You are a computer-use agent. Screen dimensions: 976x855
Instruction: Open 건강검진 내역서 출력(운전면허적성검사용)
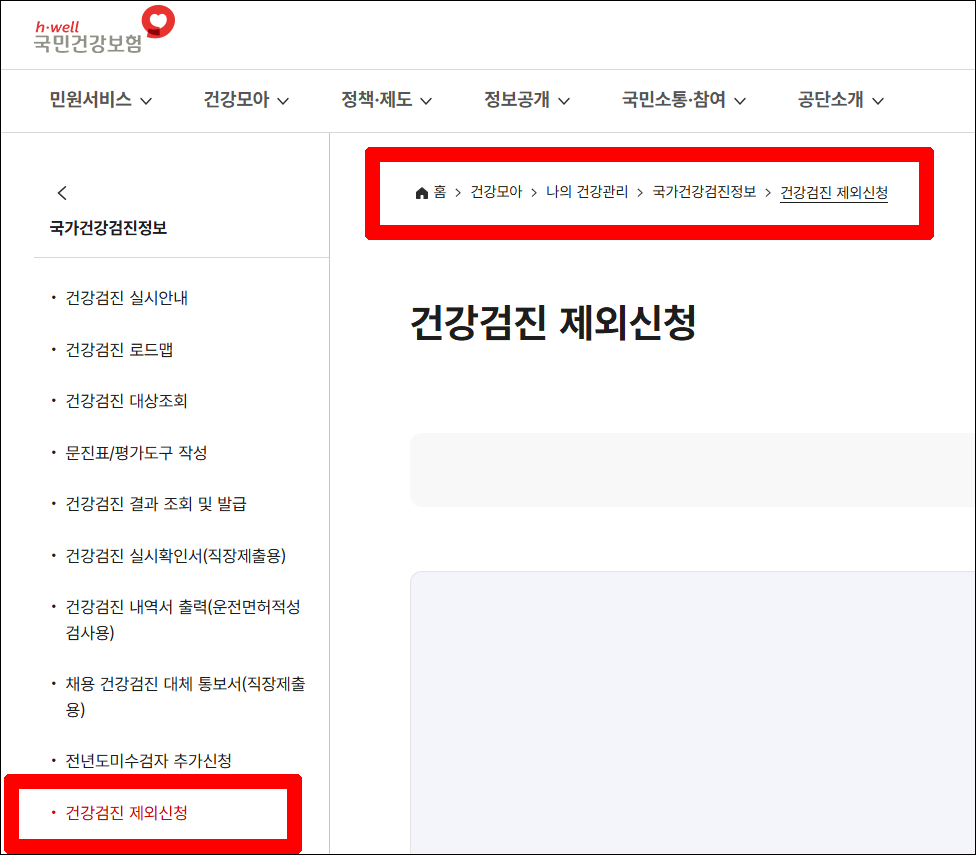click(x=183, y=620)
